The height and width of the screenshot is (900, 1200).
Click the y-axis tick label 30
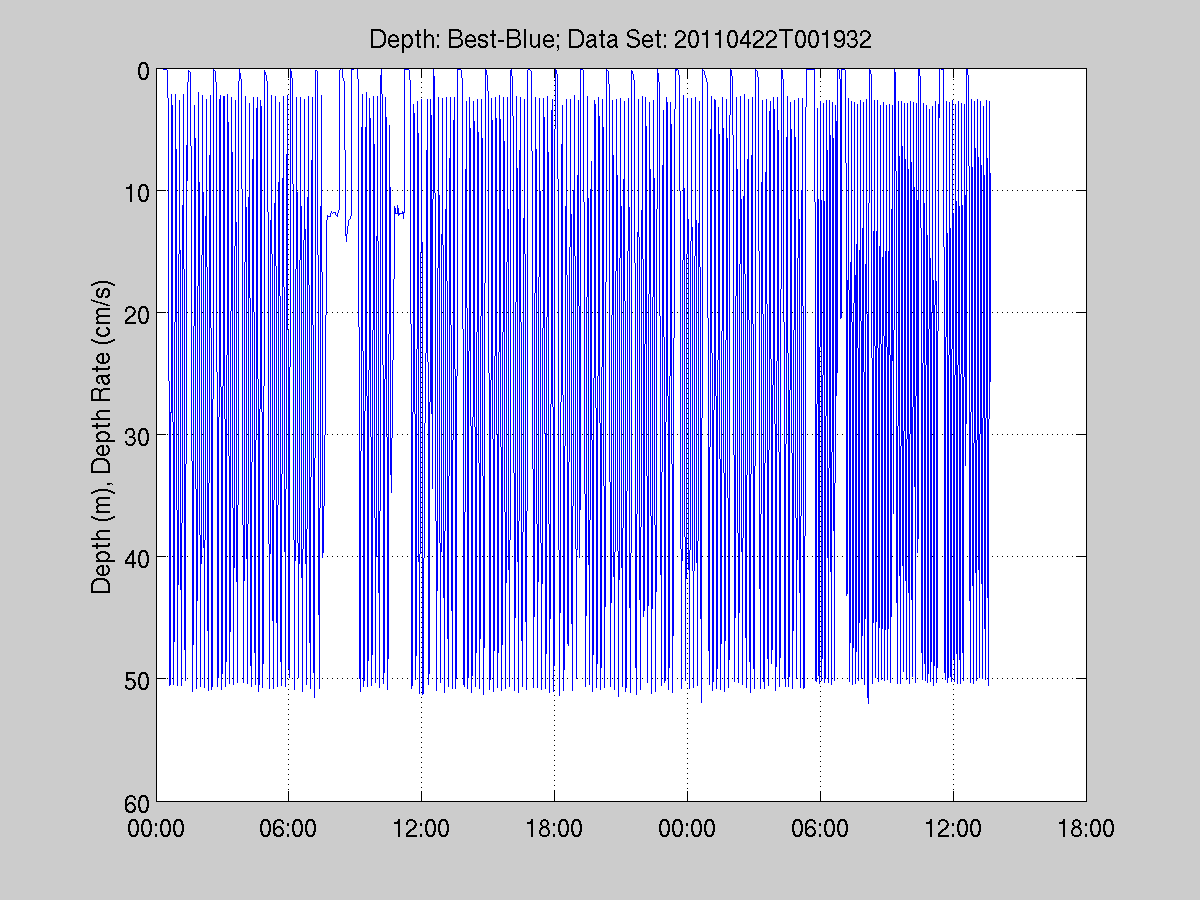pos(138,436)
